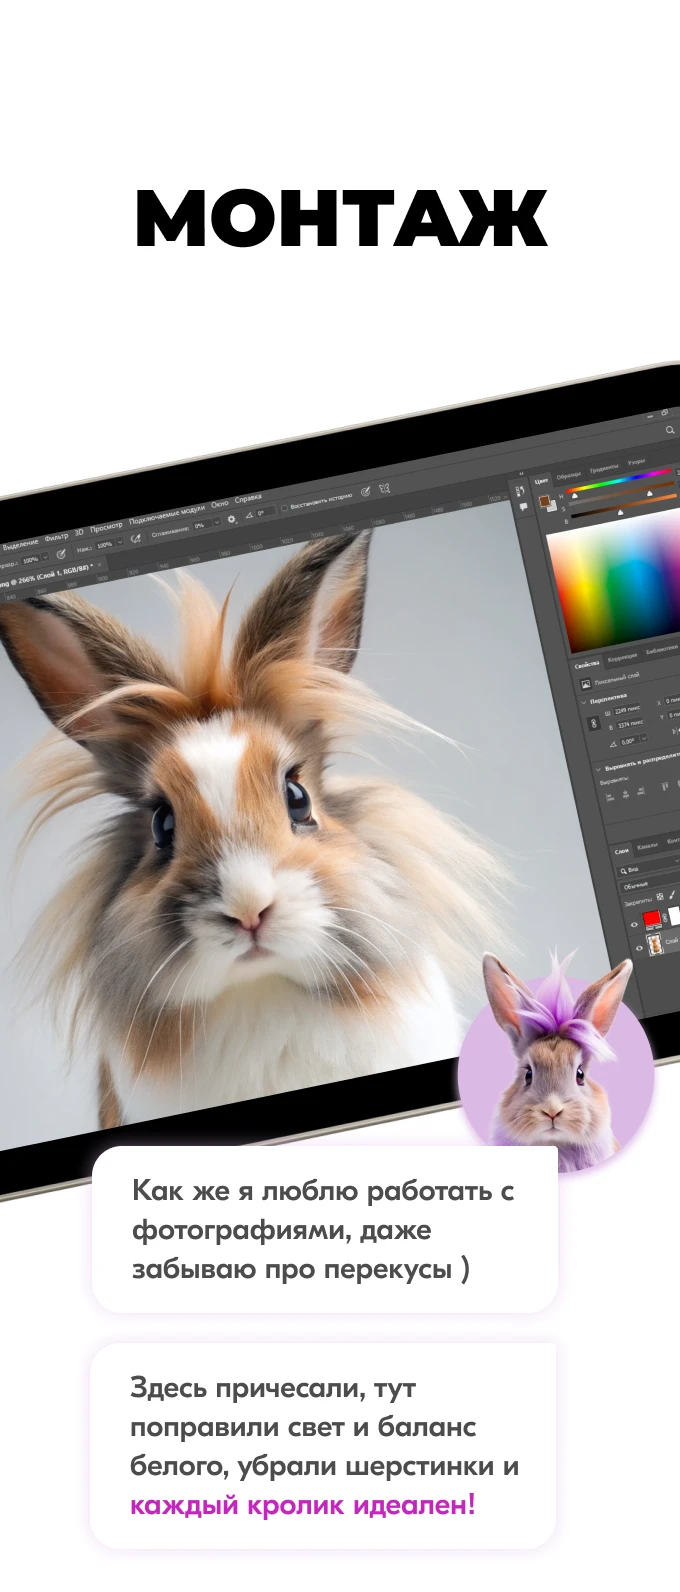Open the Сглаживание percentage dropdown

pos(216,523)
